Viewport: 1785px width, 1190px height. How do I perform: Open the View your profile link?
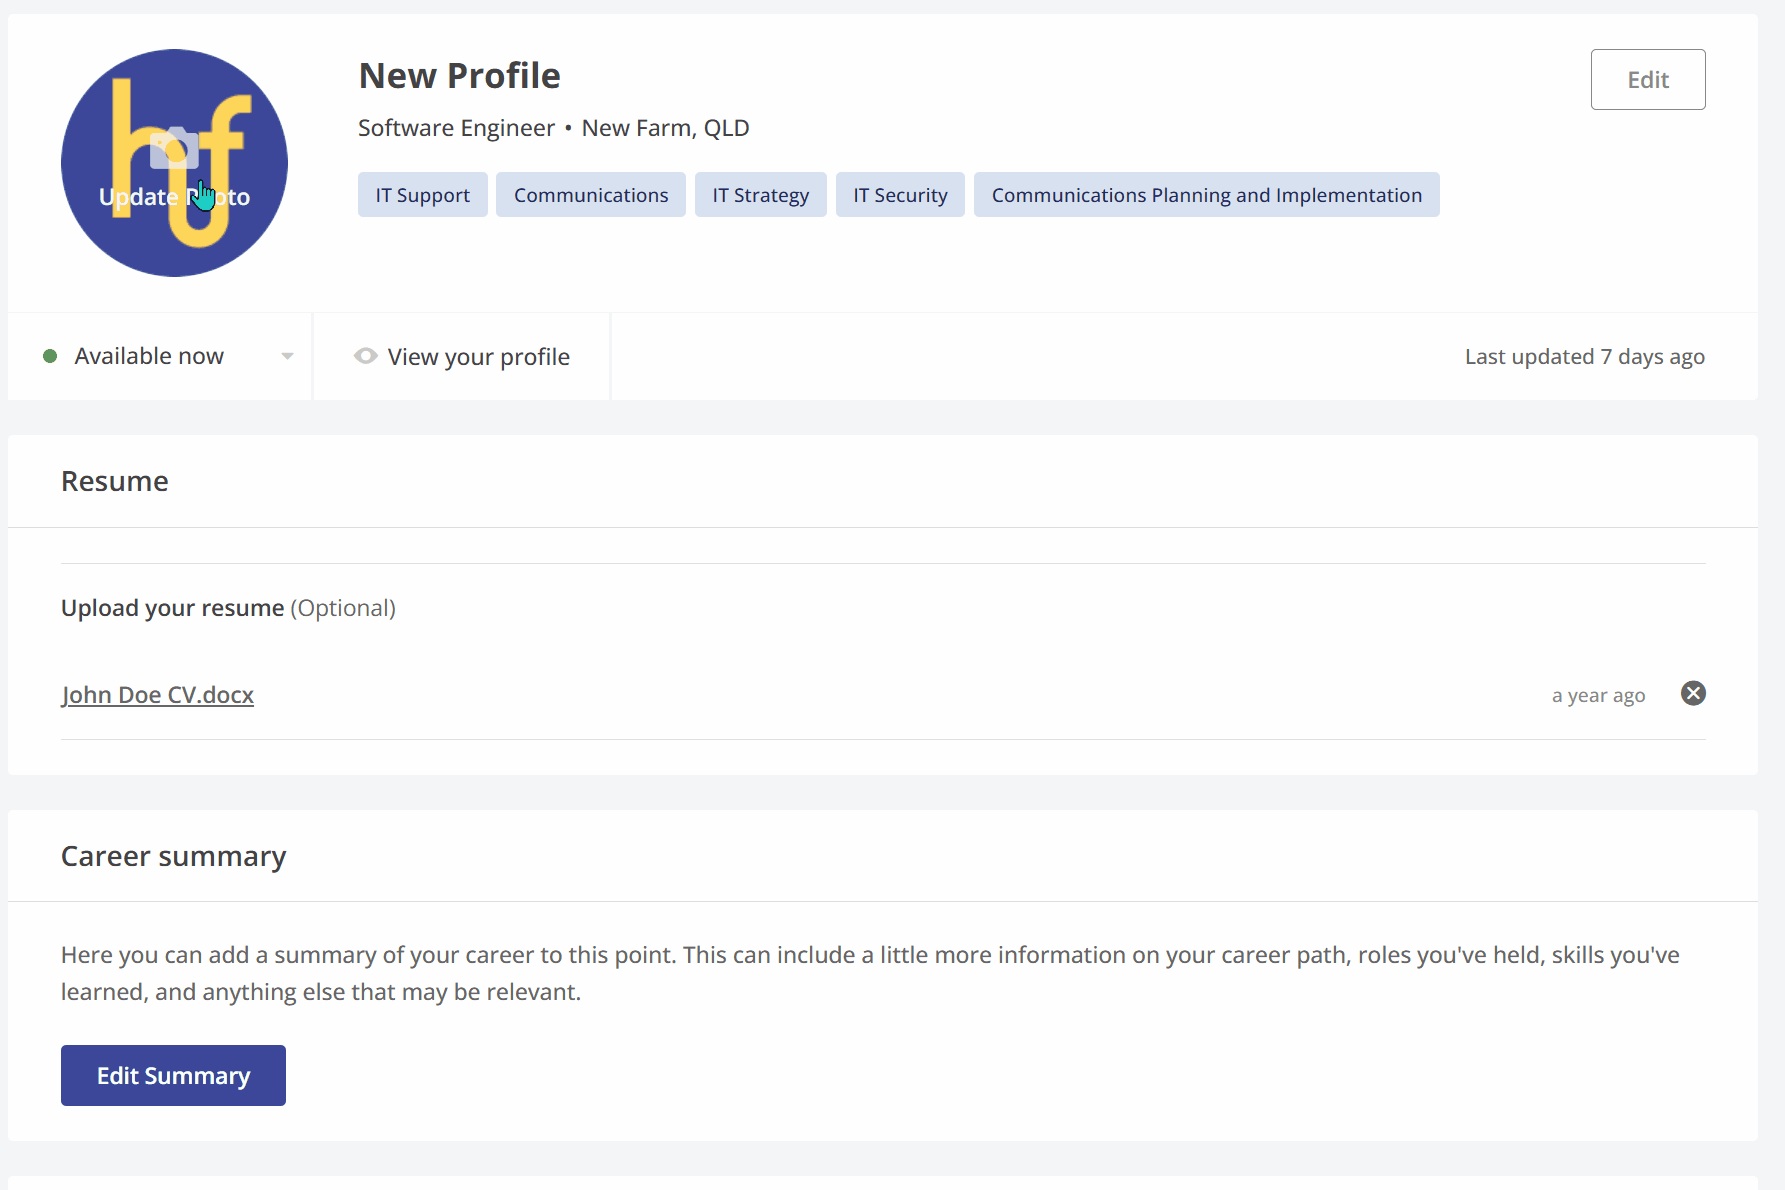point(478,357)
